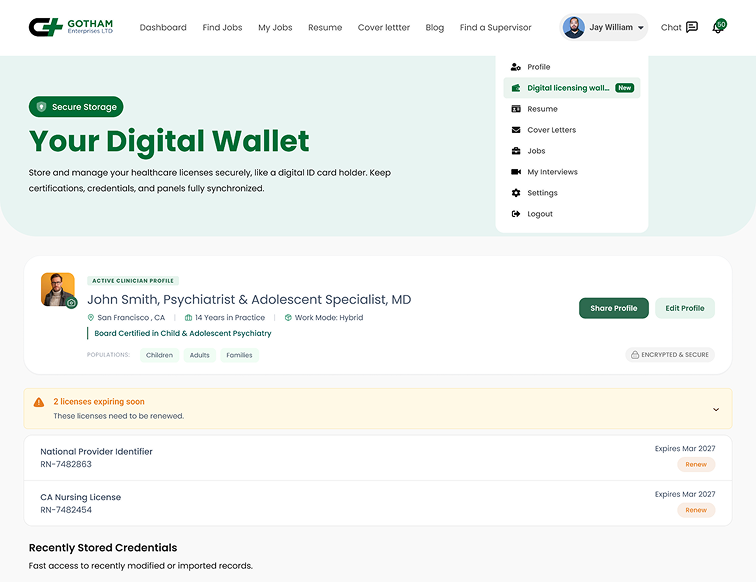Screen dimensions: 756x582
Task: Click the Logout exit icon
Action: 516,214
